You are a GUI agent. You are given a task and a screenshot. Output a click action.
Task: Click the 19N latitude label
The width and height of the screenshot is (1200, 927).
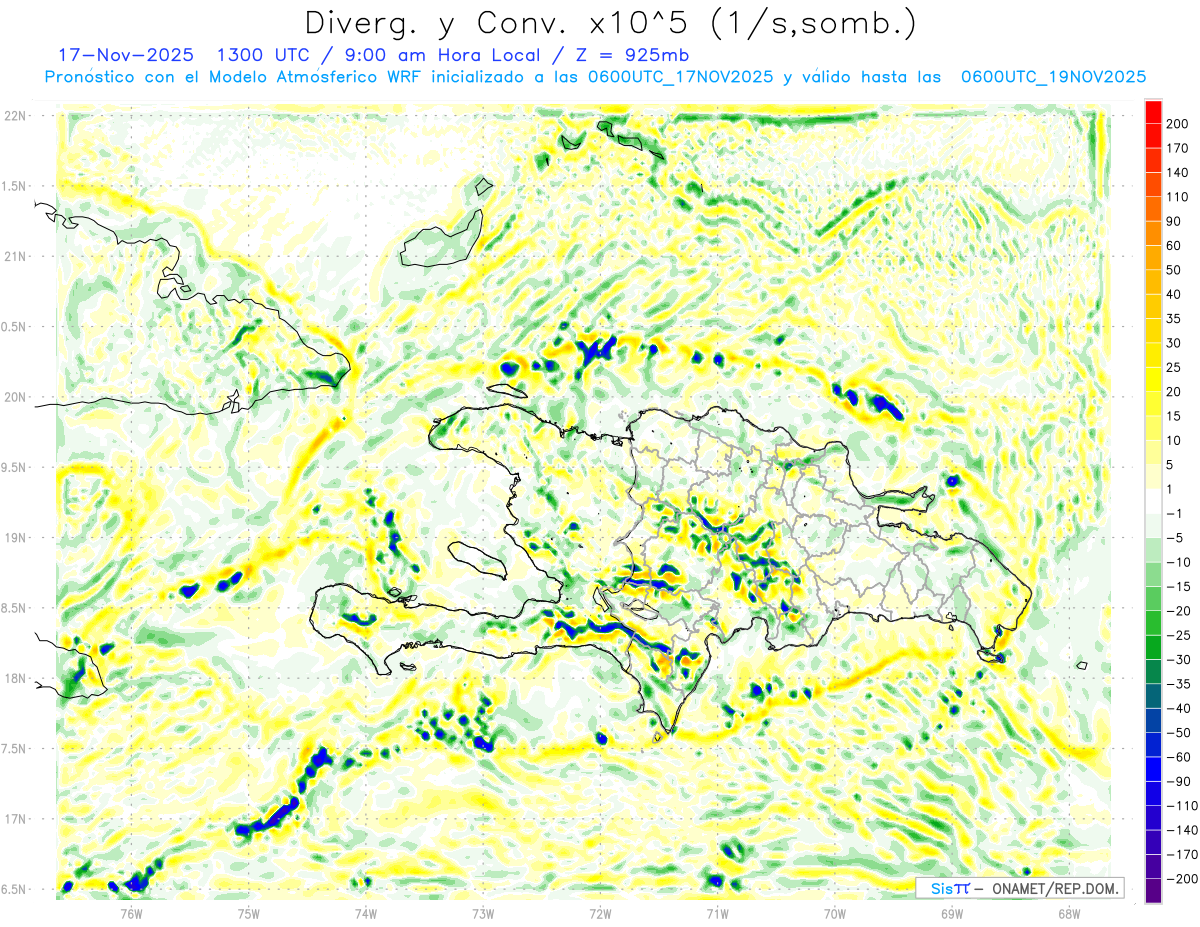click(x=15, y=538)
